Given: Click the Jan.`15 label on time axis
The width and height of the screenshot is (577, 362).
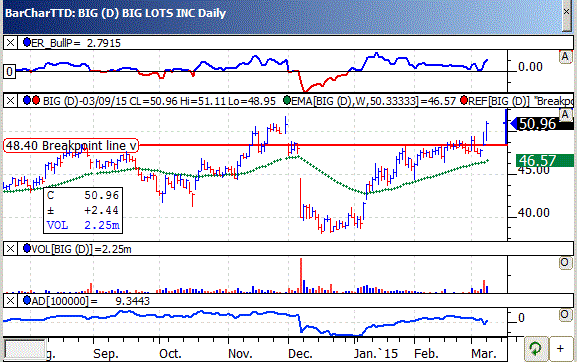Looking at the screenshot, I should pos(376,354).
